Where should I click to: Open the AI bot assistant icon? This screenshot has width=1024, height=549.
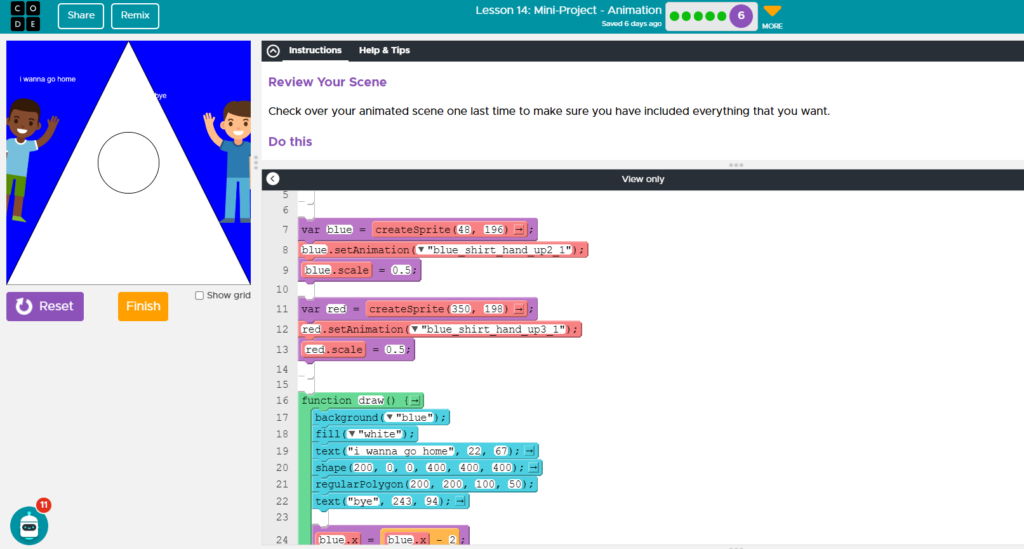click(29, 525)
